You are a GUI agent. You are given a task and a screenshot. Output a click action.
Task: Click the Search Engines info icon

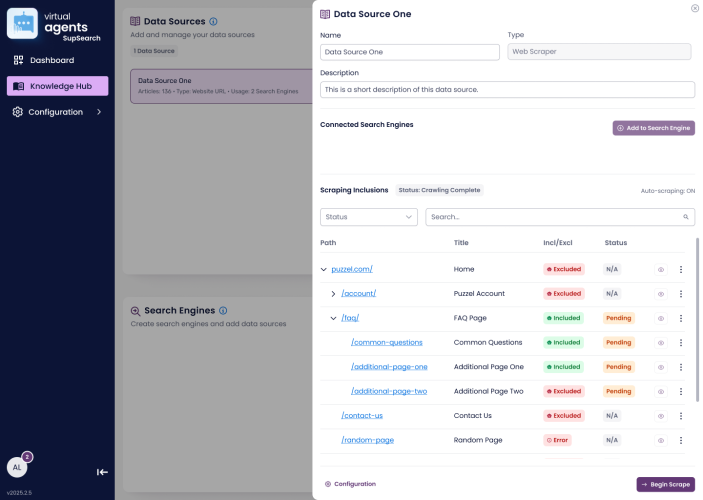[x=223, y=311]
